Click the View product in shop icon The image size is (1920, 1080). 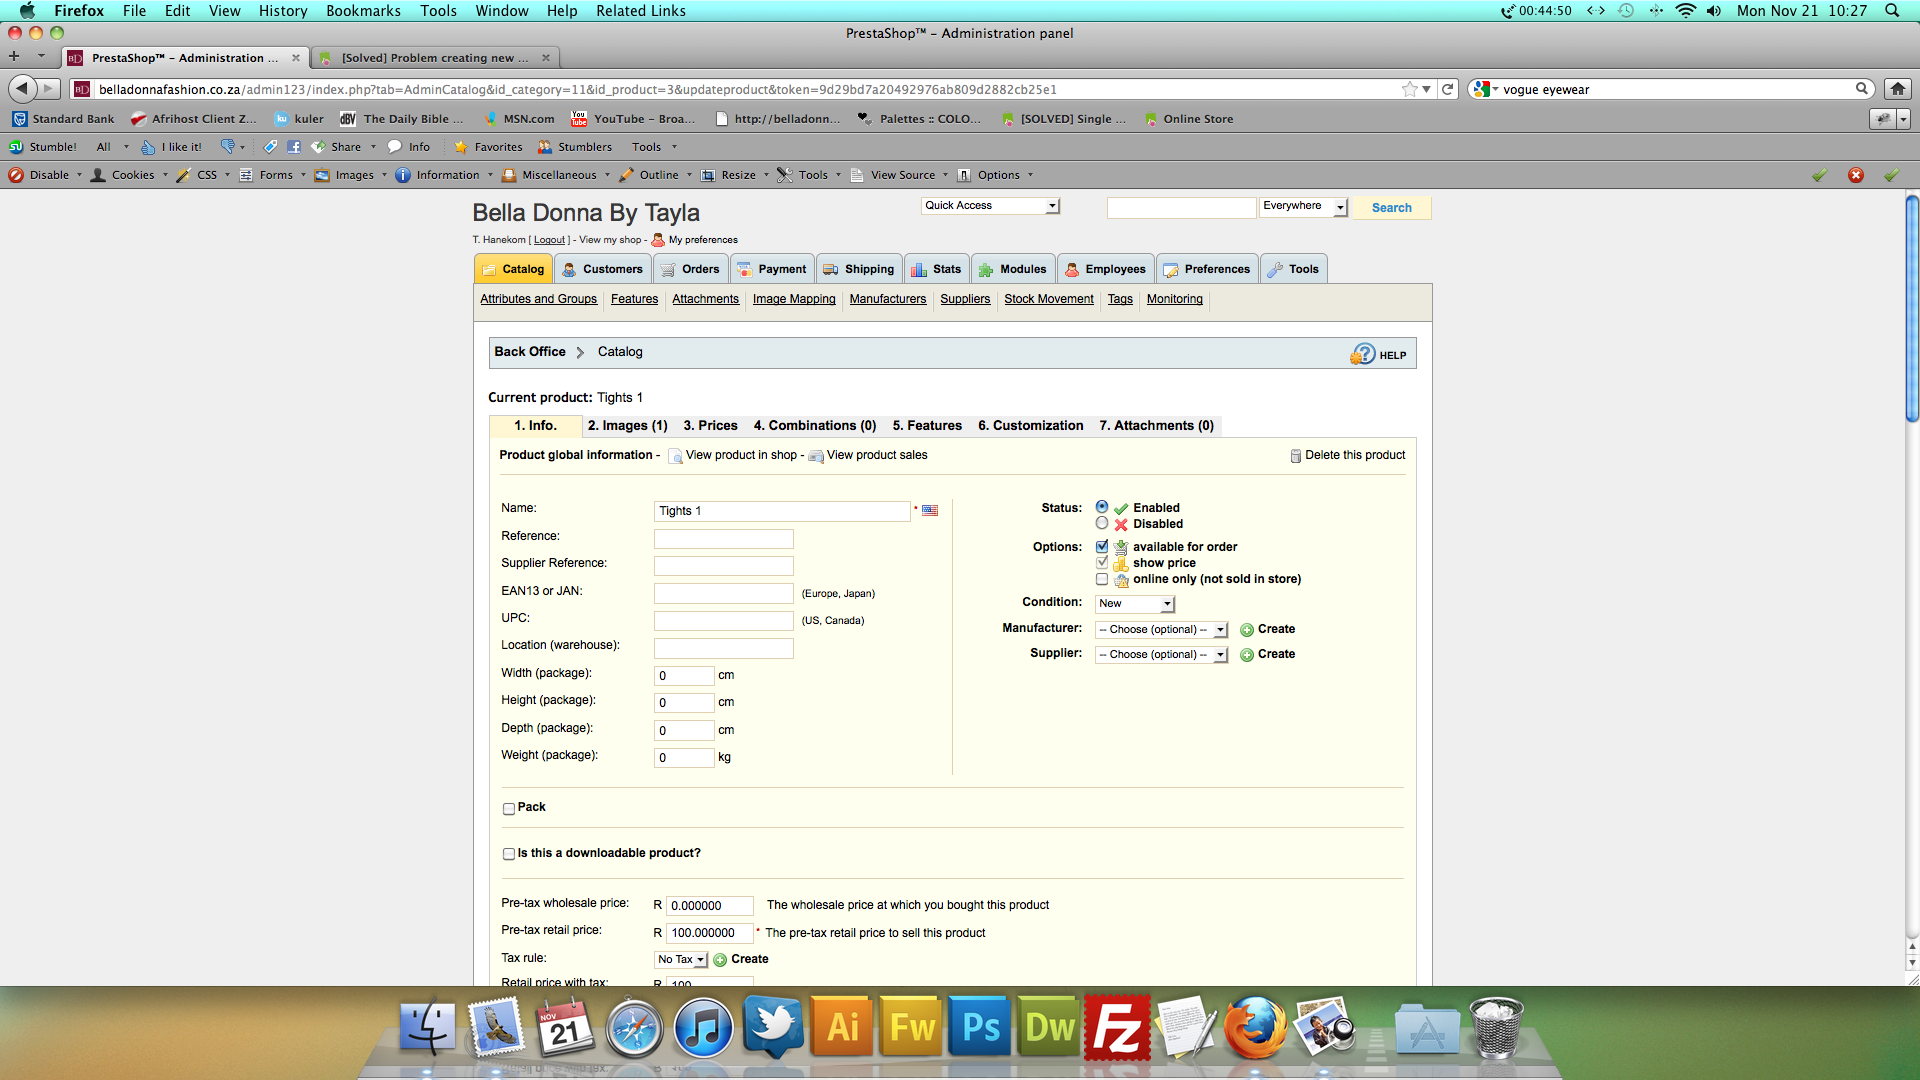[676, 456]
